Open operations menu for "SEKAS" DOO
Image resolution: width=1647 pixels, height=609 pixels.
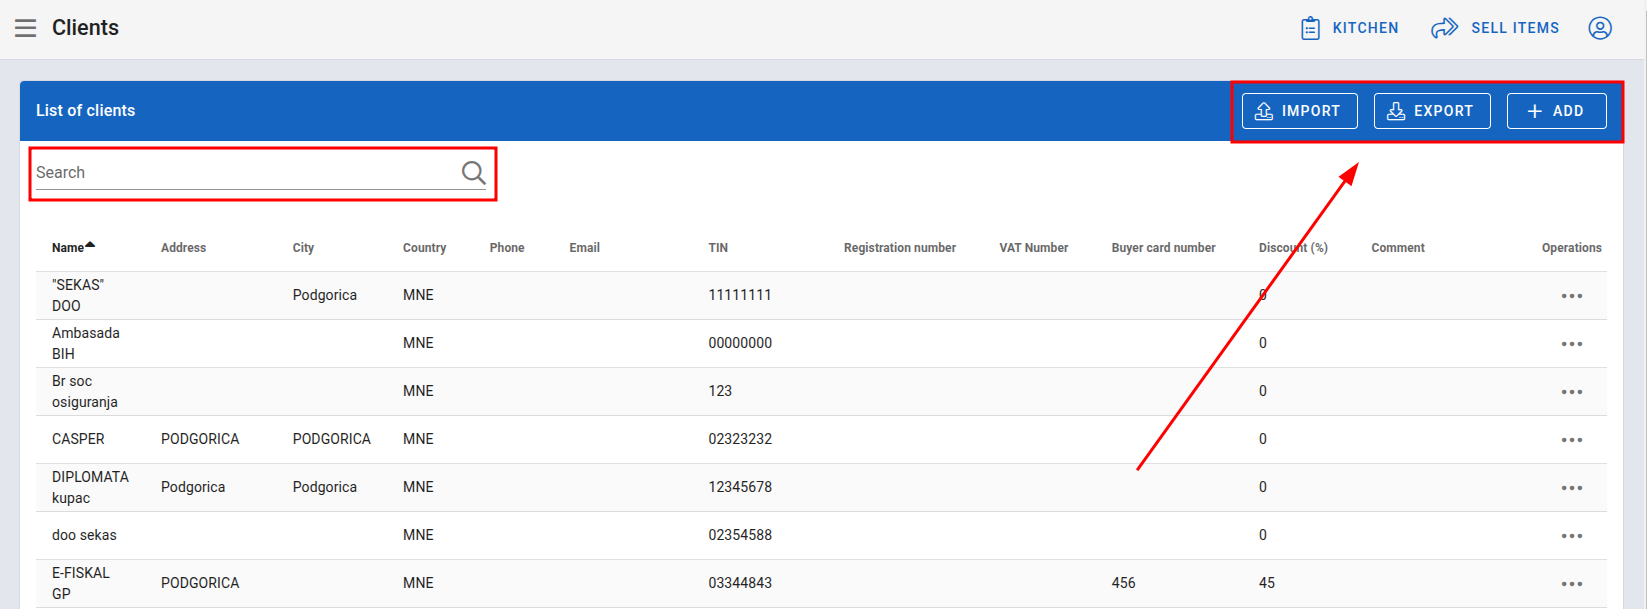click(1572, 296)
